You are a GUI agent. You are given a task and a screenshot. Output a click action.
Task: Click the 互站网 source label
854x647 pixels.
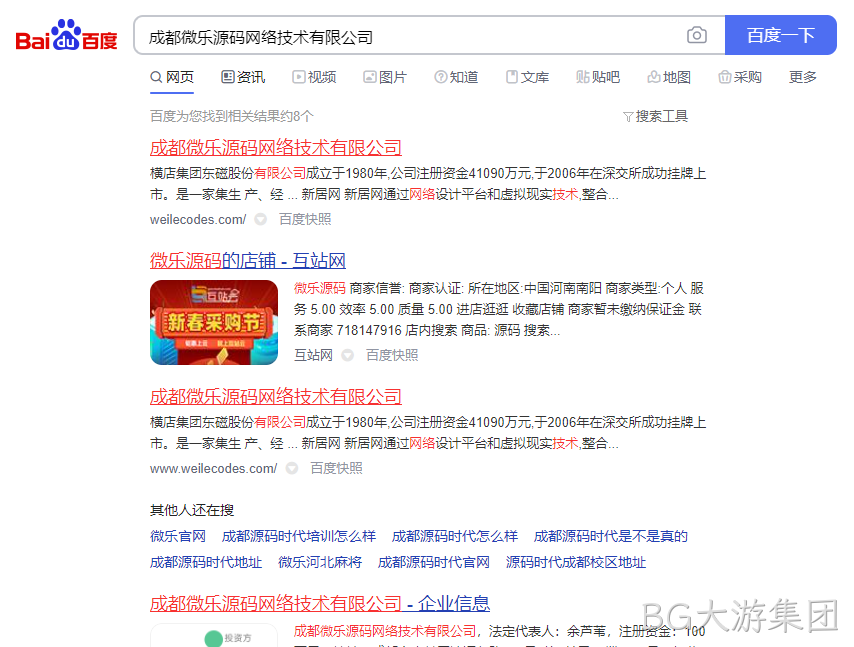[x=313, y=356]
